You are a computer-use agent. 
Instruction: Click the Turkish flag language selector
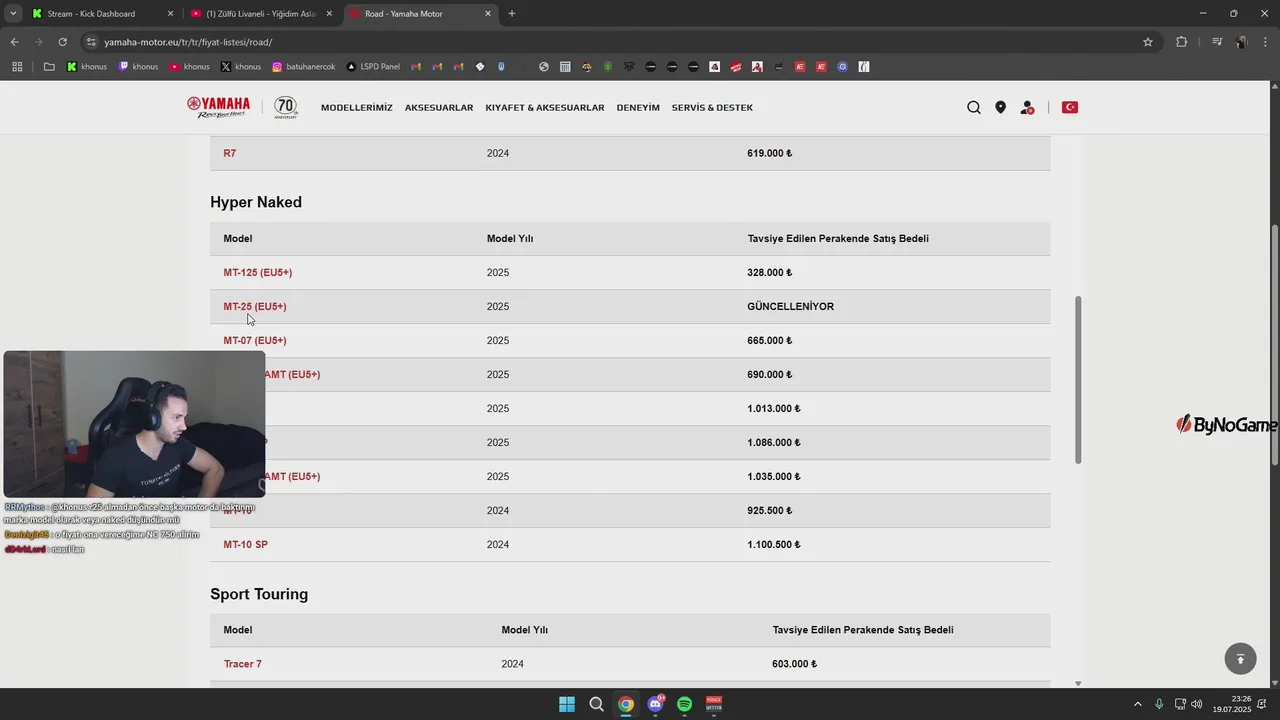point(1070,107)
